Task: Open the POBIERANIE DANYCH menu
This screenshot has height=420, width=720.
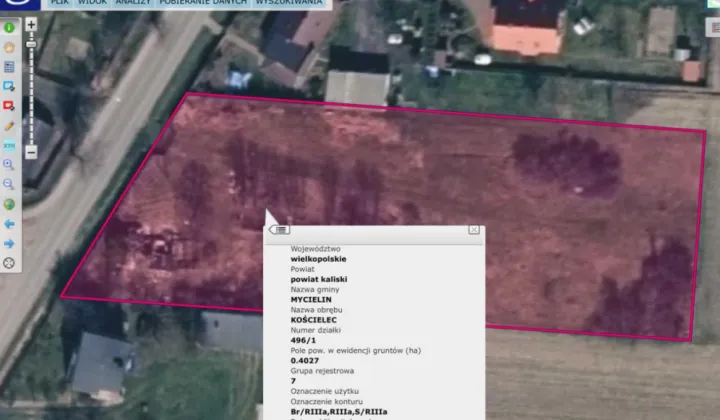Action: tap(203, 3)
